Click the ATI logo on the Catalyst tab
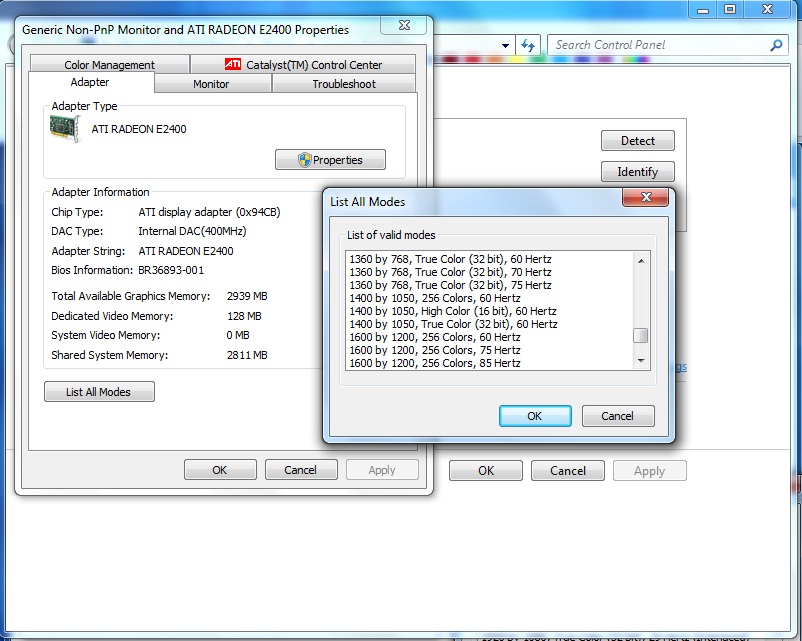Image resolution: width=802 pixels, height=641 pixels. (x=233, y=64)
